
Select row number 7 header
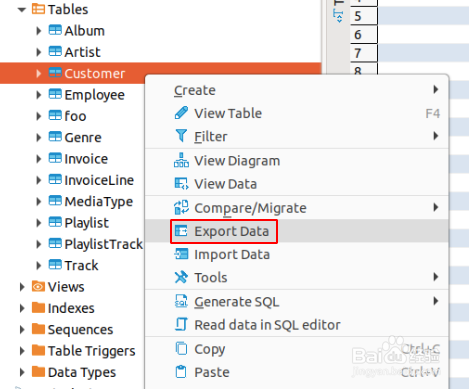(364, 53)
